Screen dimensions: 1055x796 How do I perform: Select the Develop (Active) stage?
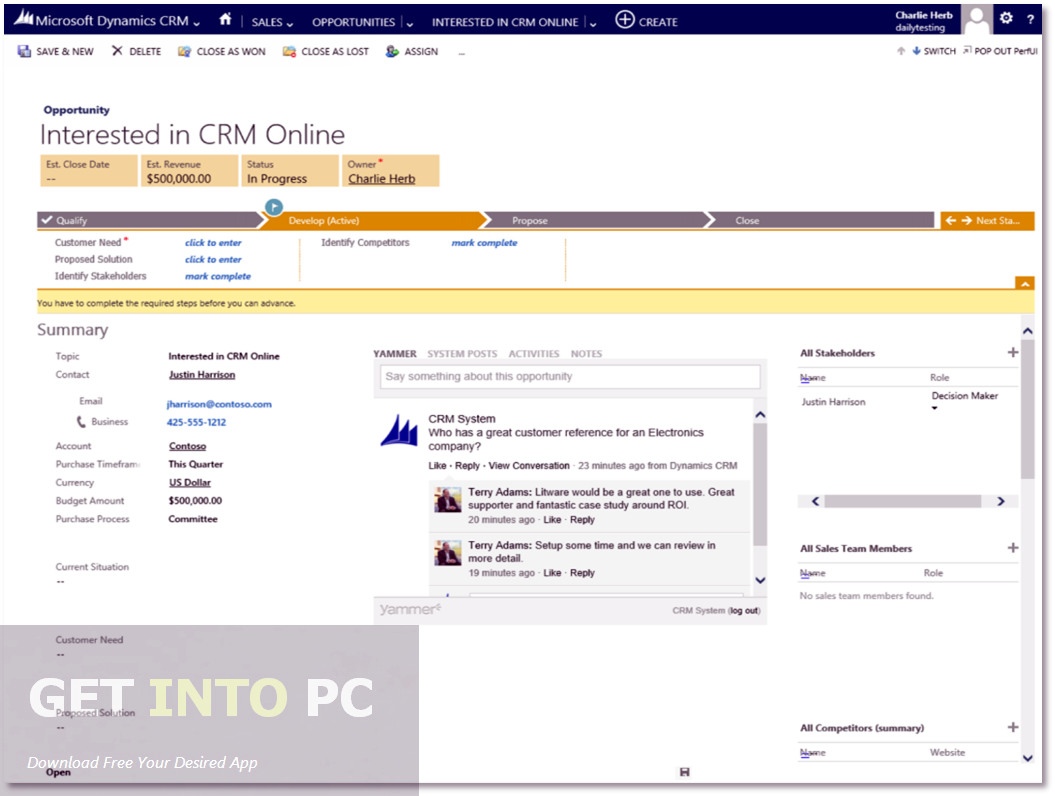coord(373,221)
